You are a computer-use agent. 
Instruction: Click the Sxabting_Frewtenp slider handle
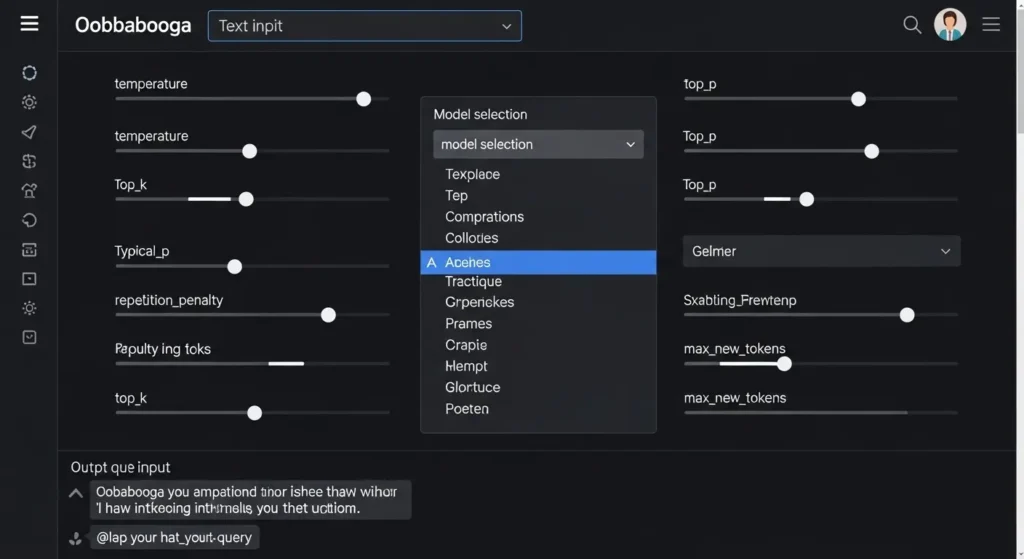click(x=907, y=315)
